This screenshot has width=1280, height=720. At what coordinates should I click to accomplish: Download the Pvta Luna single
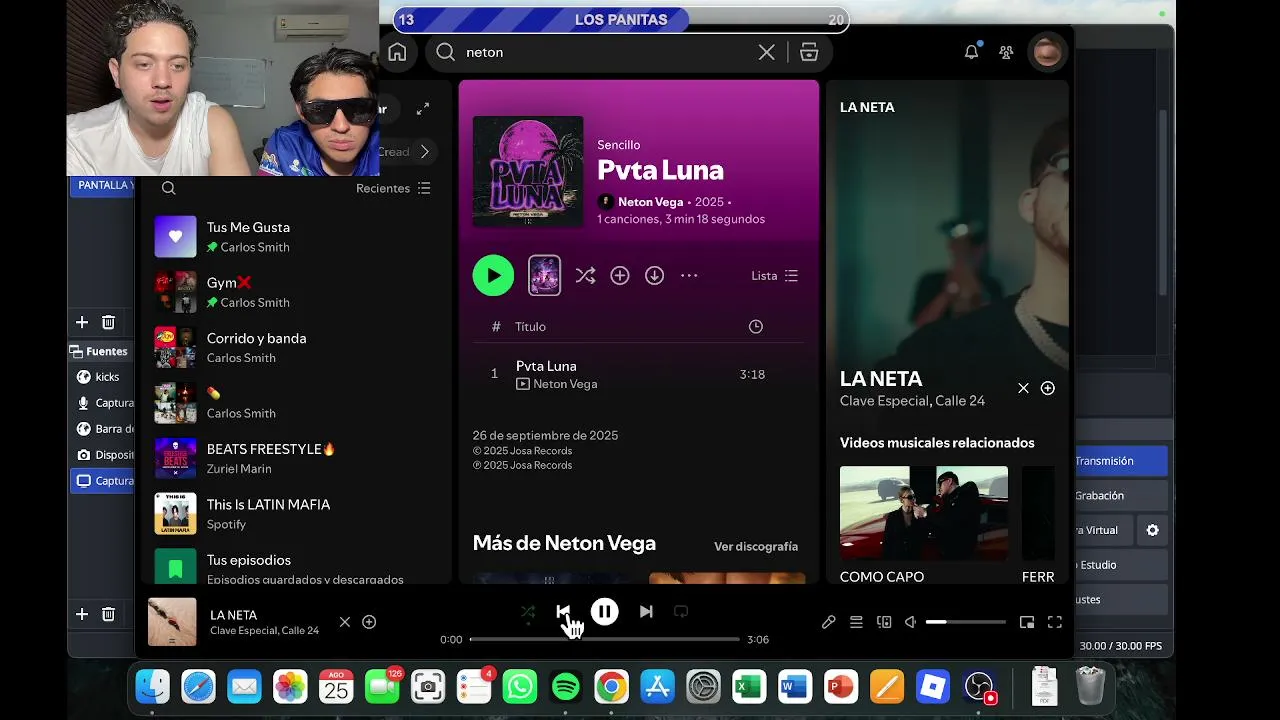(654, 275)
